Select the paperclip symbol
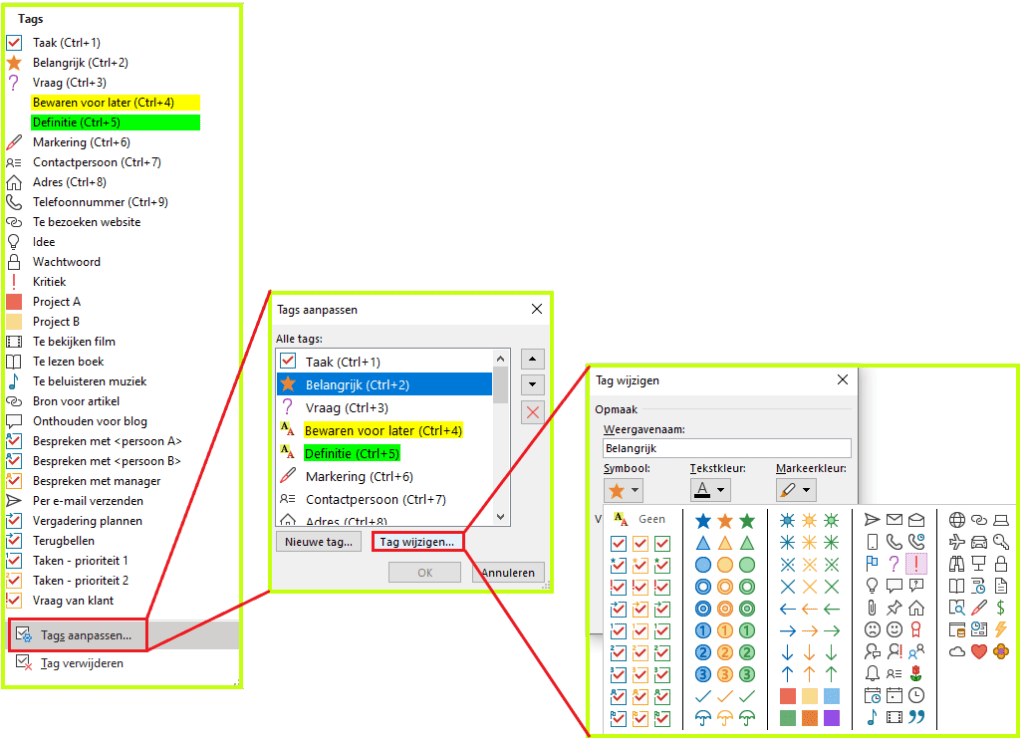The image size is (1024, 742). click(x=872, y=608)
